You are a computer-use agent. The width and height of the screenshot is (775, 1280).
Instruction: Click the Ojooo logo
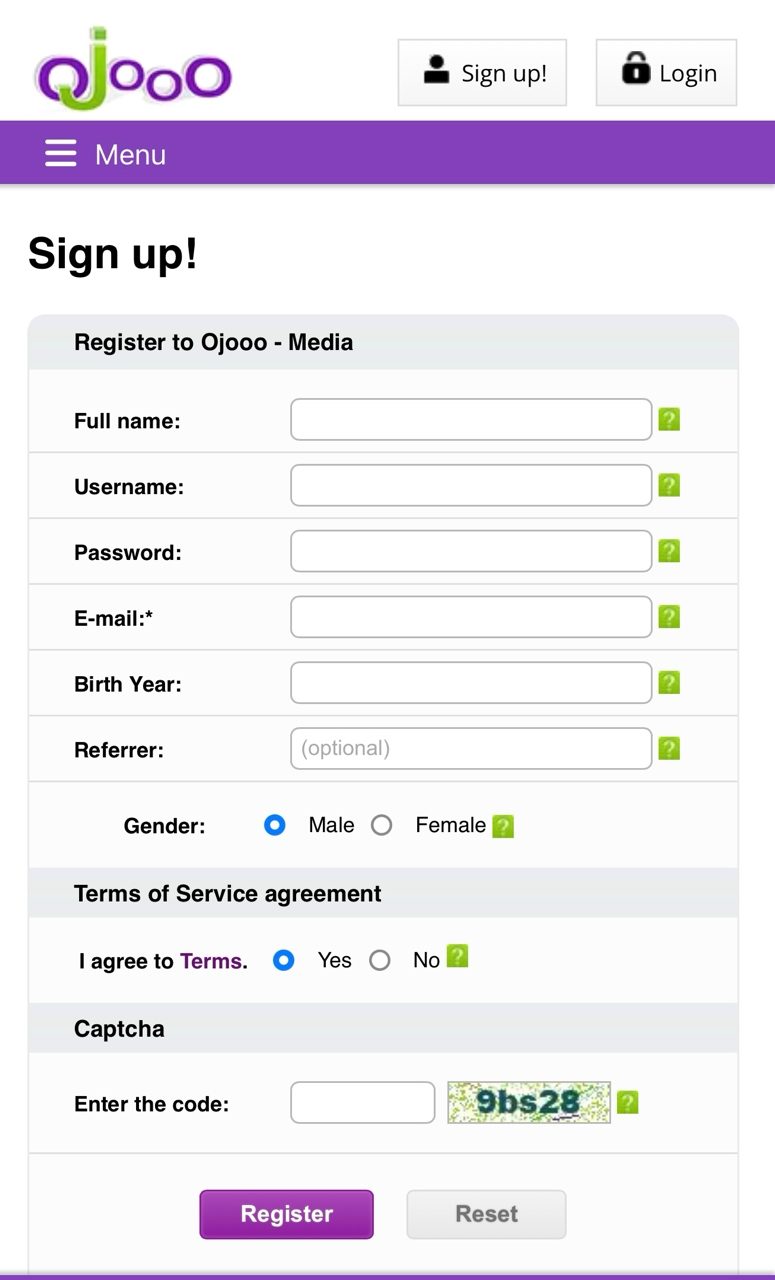[133, 72]
